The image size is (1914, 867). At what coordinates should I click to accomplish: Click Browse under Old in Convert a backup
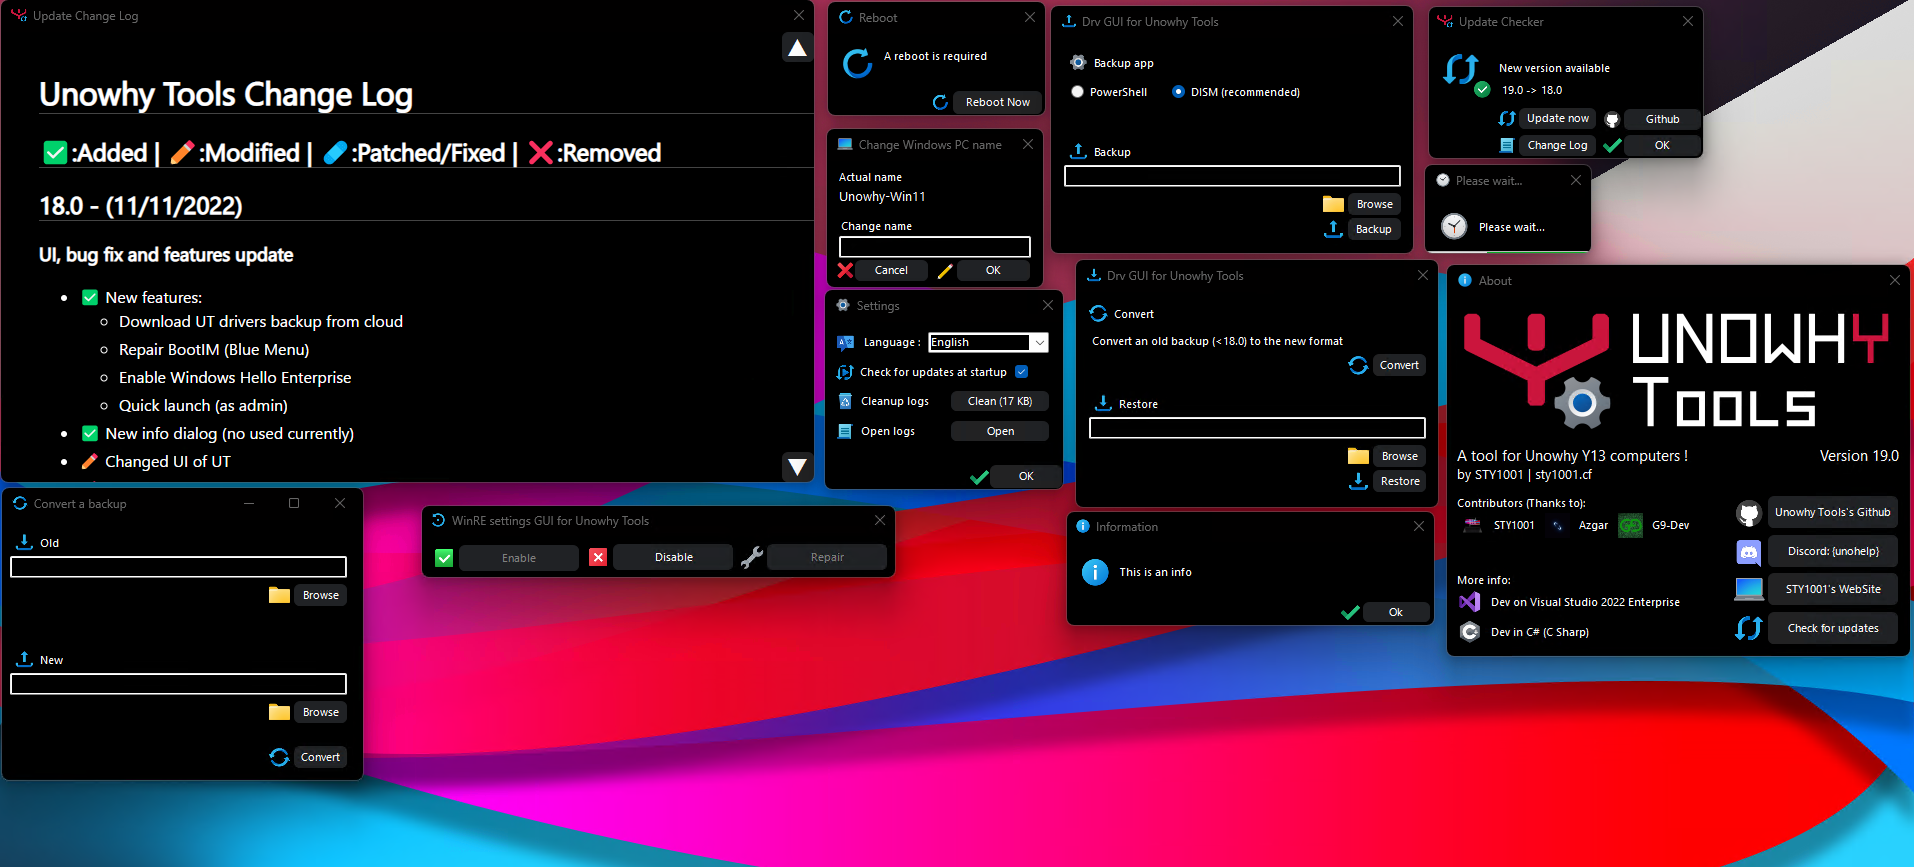click(320, 595)
